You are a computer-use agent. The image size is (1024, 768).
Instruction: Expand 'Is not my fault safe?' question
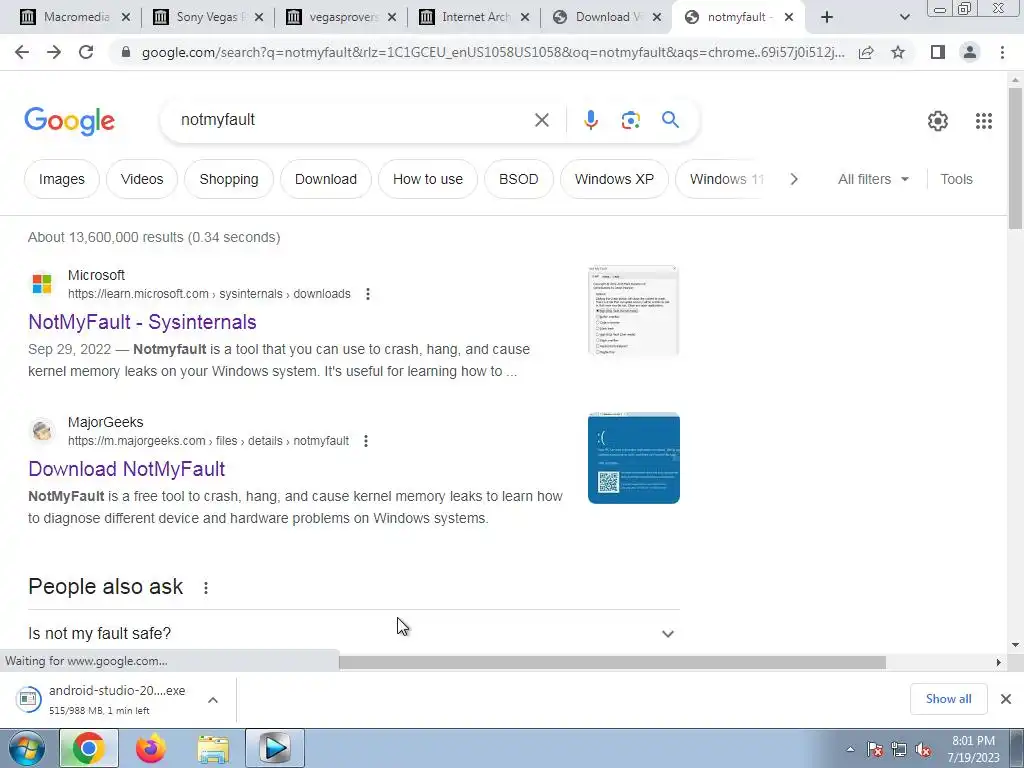(x=353, y=633)
